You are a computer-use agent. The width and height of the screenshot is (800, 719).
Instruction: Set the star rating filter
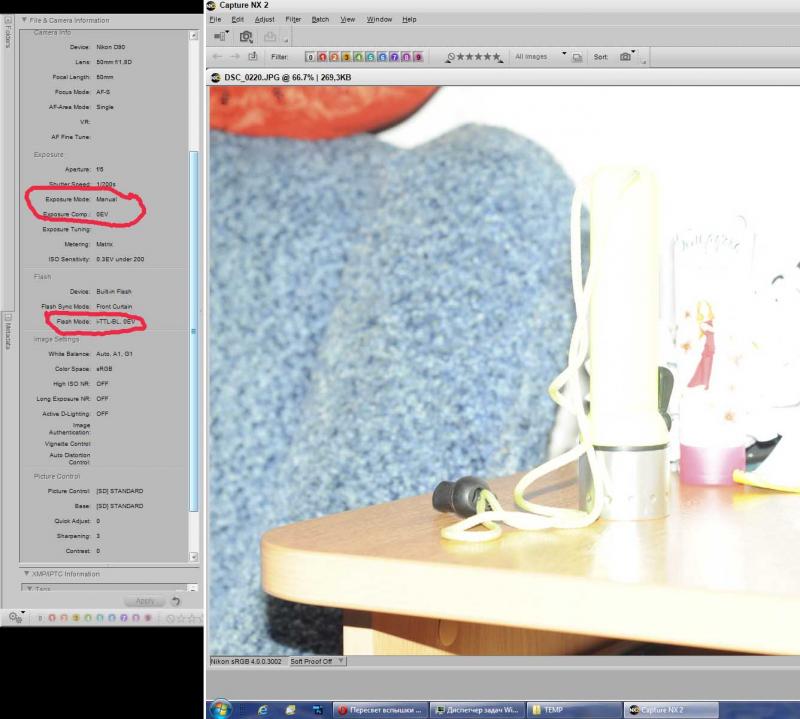(x=474, y=57)
